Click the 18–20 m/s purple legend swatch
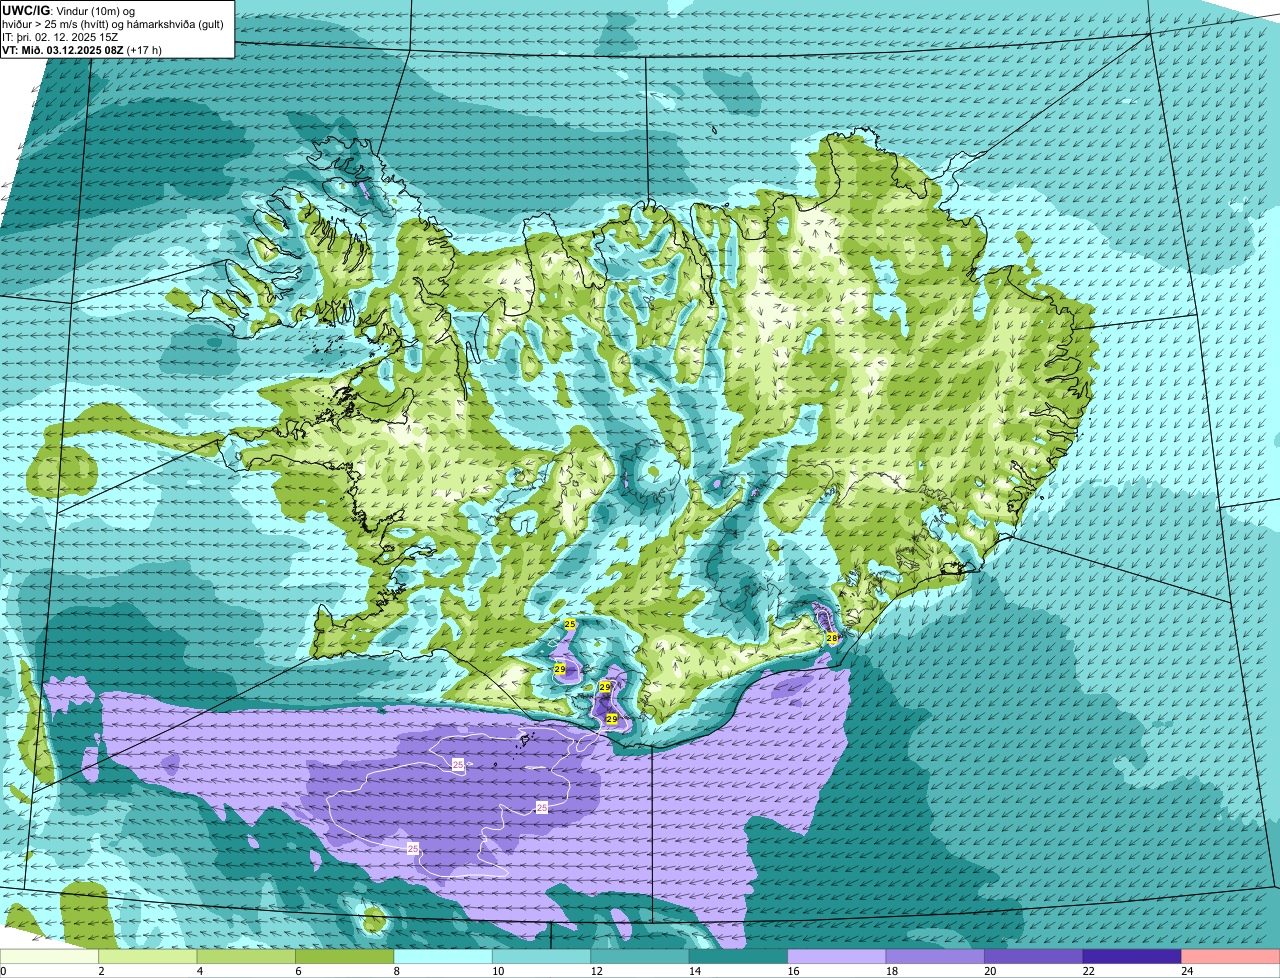This screenshot has width=1280, height=978. click(935, 957)
